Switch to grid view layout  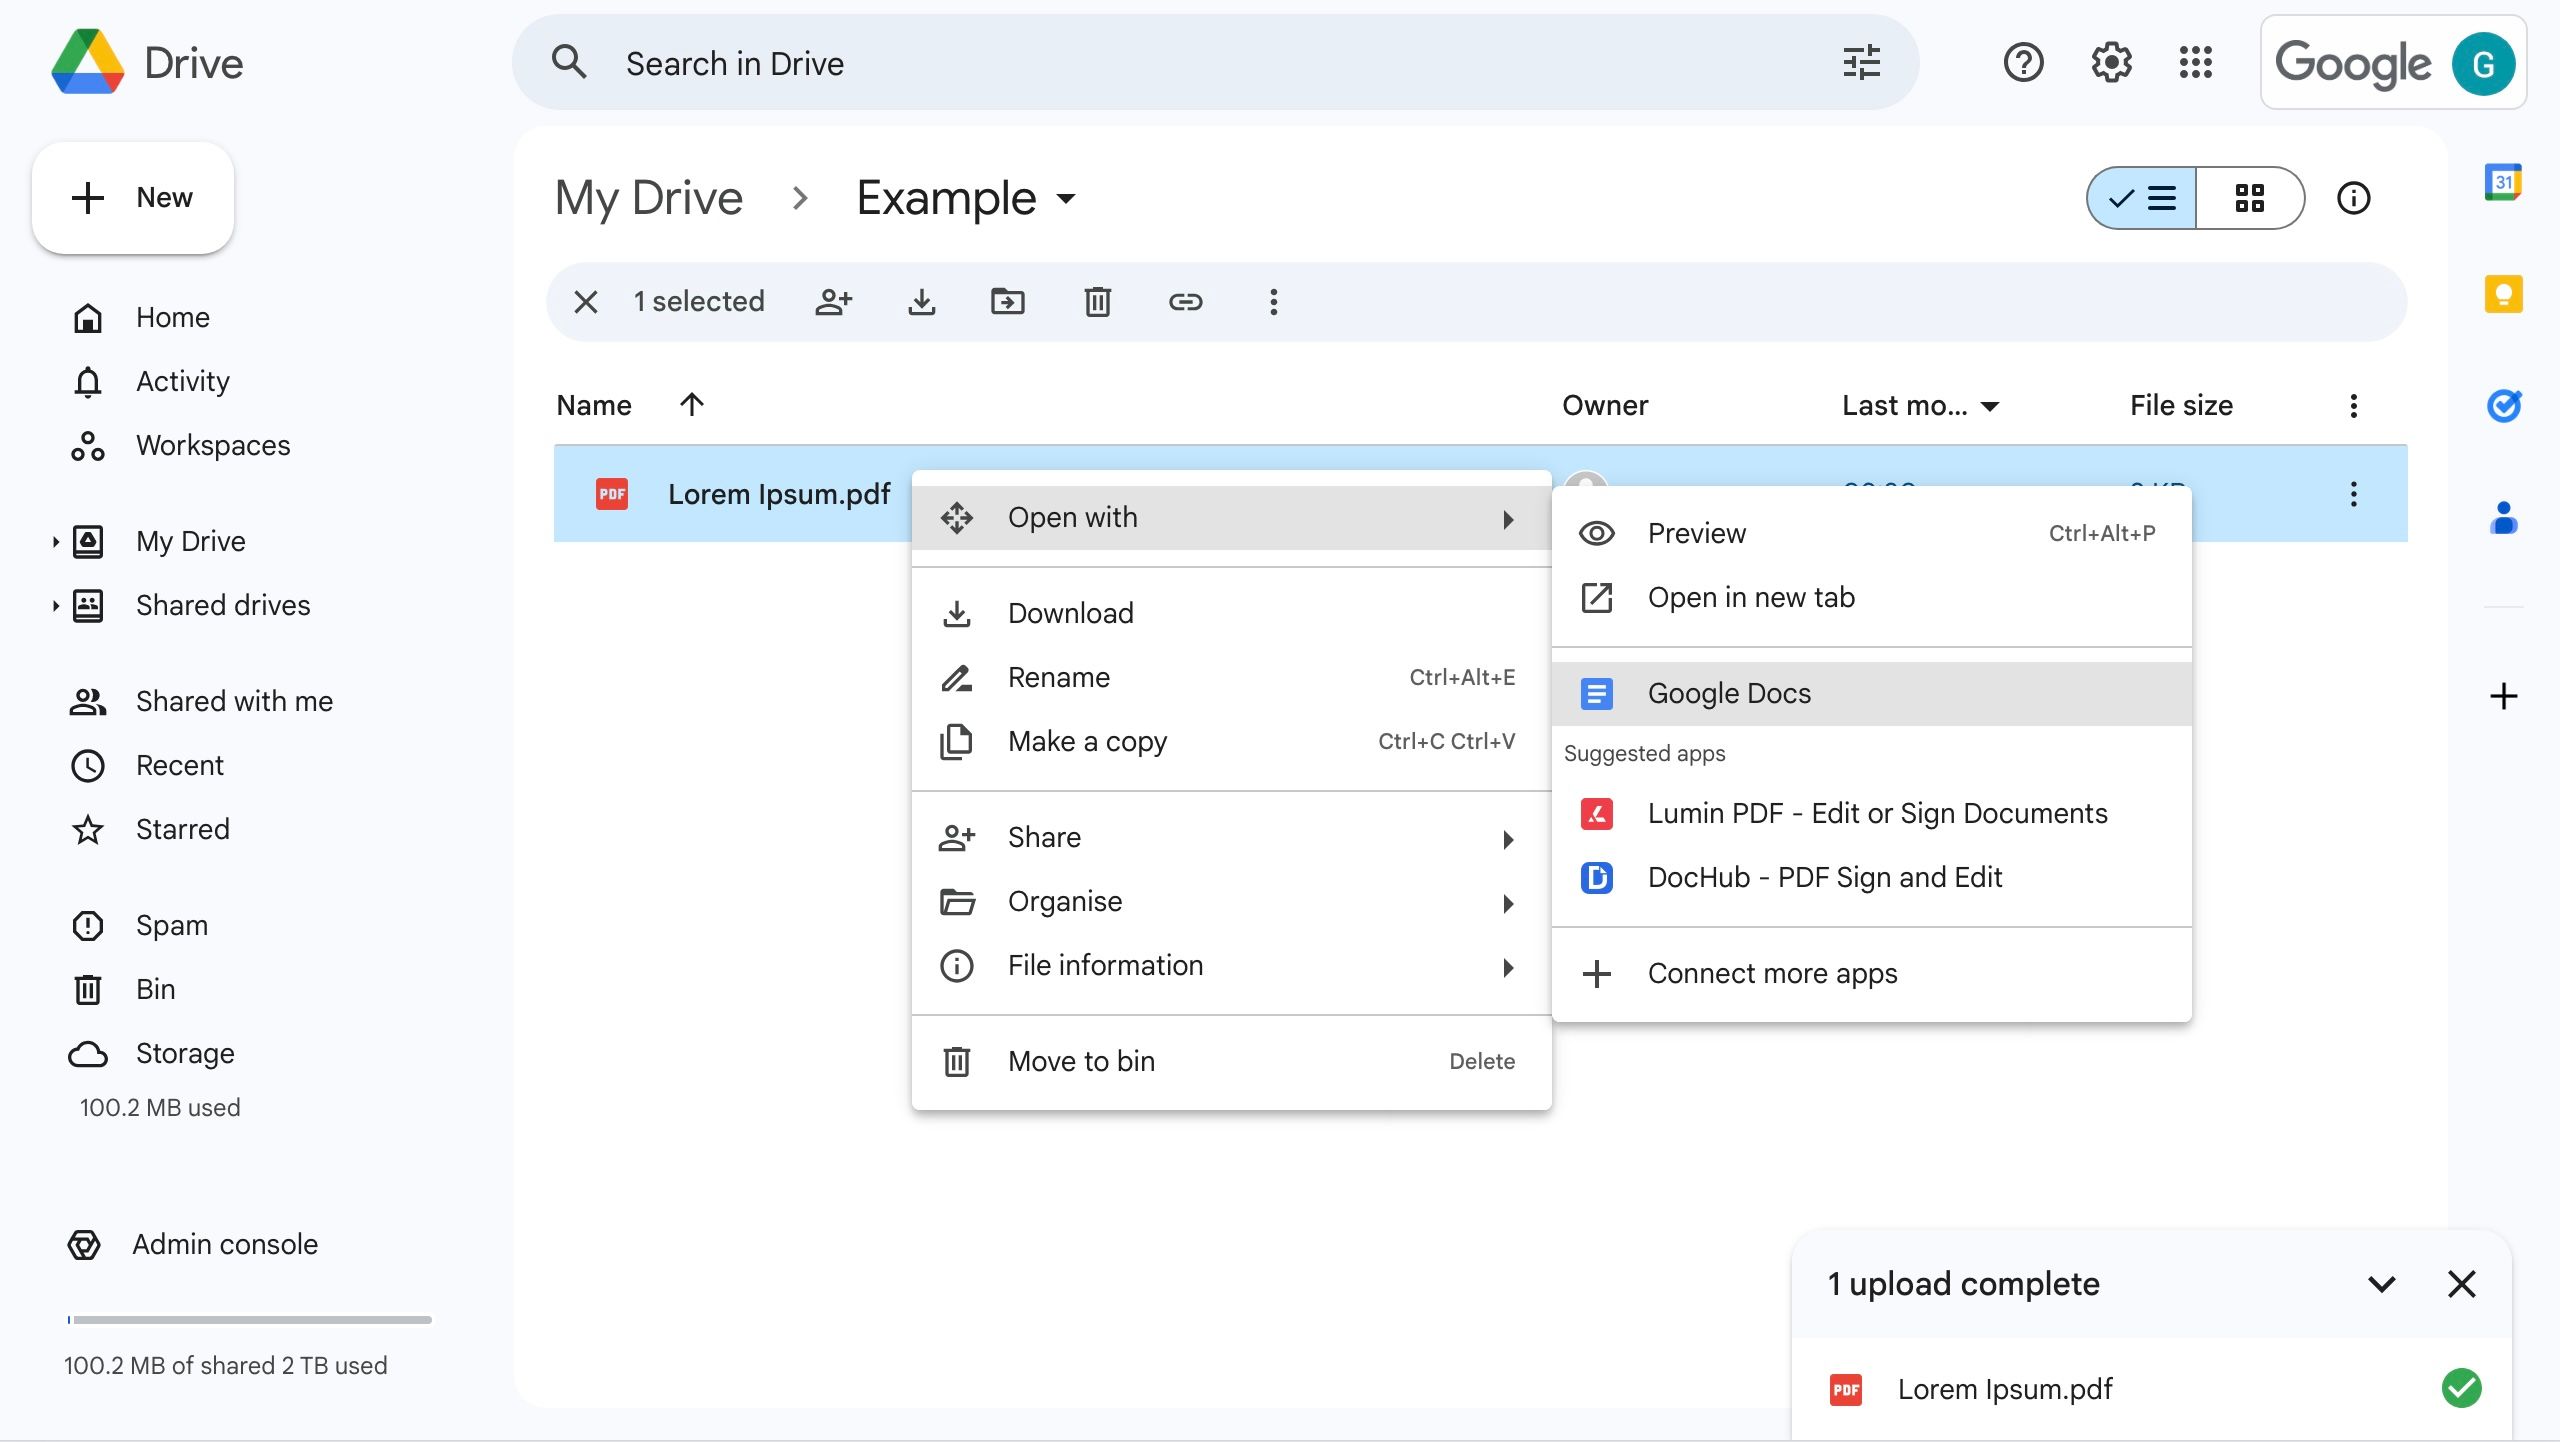click(2250, 198)
